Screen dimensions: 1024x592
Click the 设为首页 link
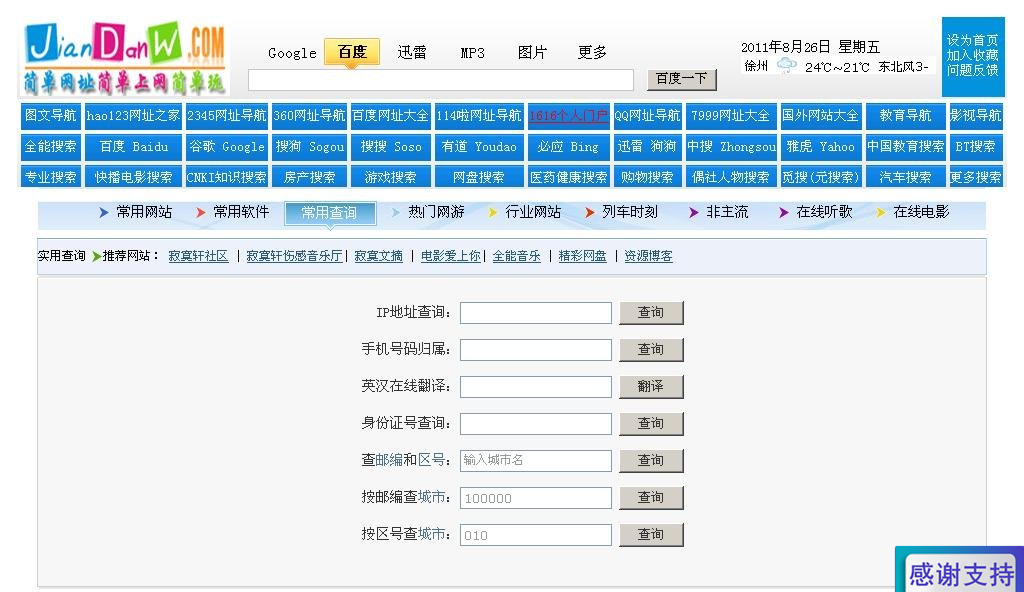pos(972,40)
